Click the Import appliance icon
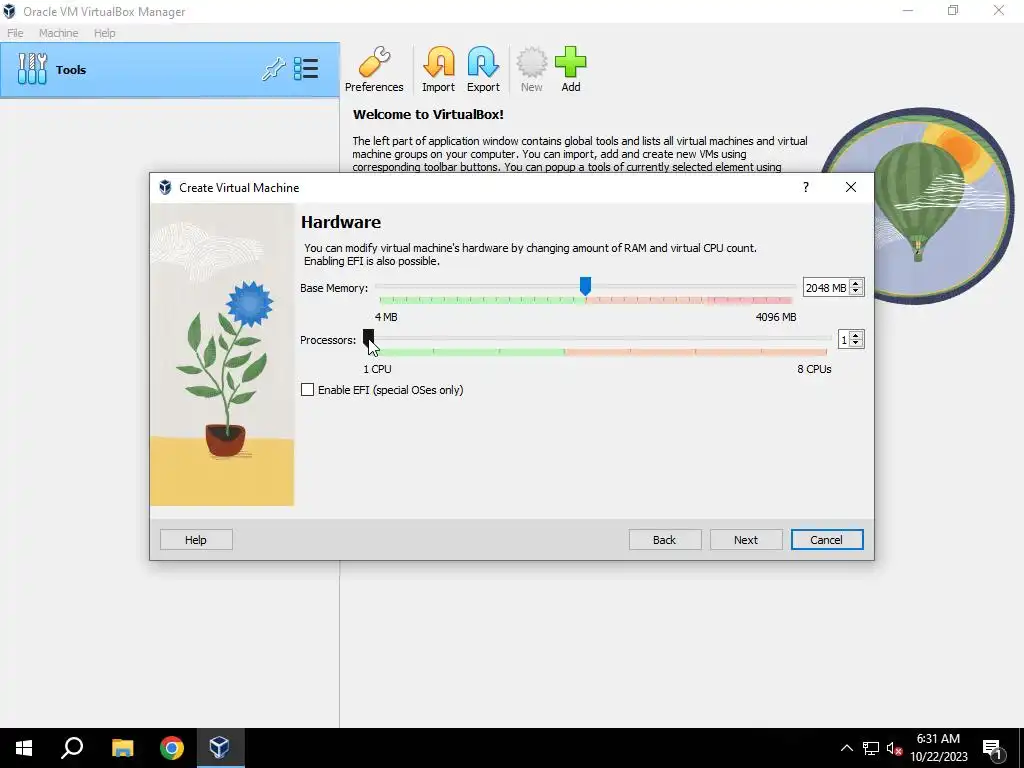The height and width of the screenshot is (768, 1024). pos(438,70)
